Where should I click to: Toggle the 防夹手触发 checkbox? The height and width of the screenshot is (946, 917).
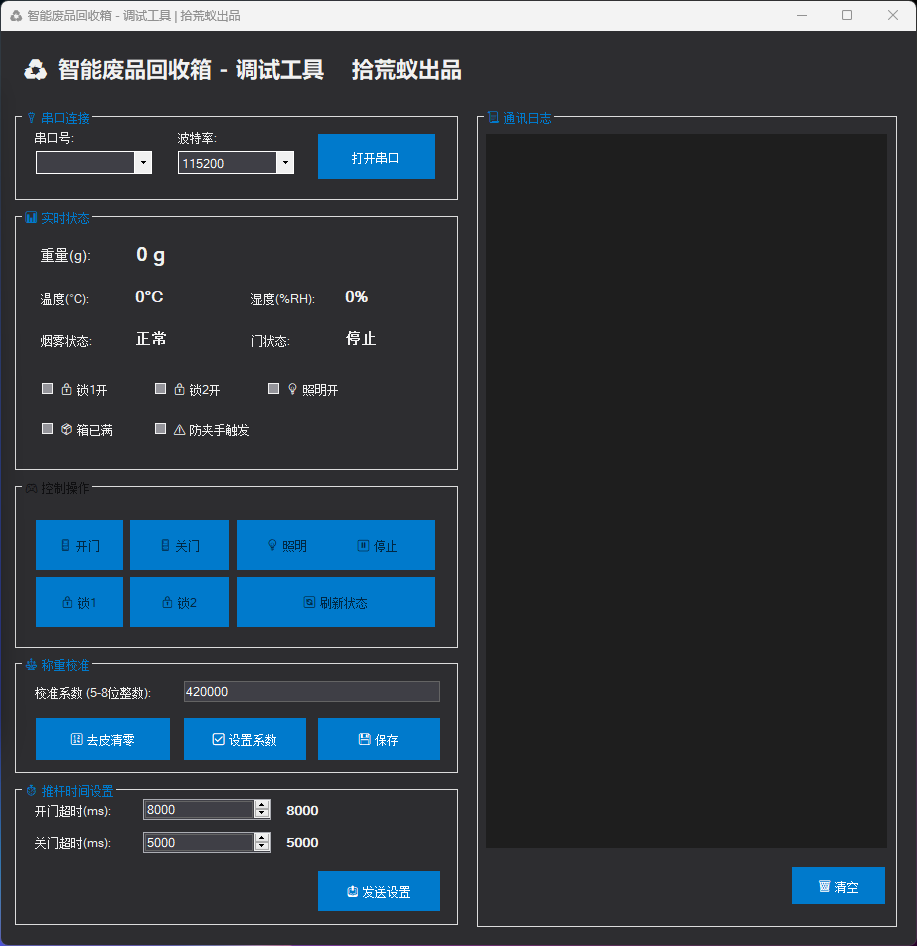point(160,428)
